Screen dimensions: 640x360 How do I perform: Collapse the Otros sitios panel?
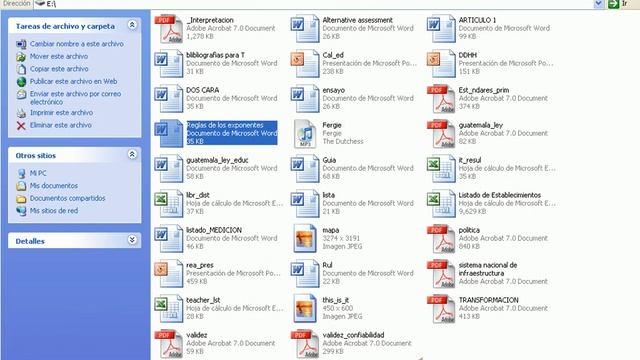click(132, 155)
